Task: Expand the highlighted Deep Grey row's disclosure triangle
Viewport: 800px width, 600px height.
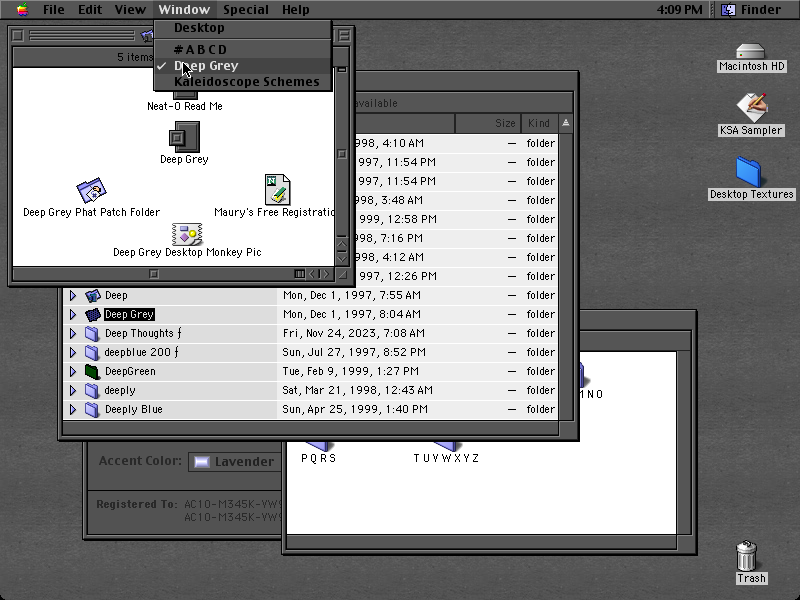Action: (x=72, y=314)
